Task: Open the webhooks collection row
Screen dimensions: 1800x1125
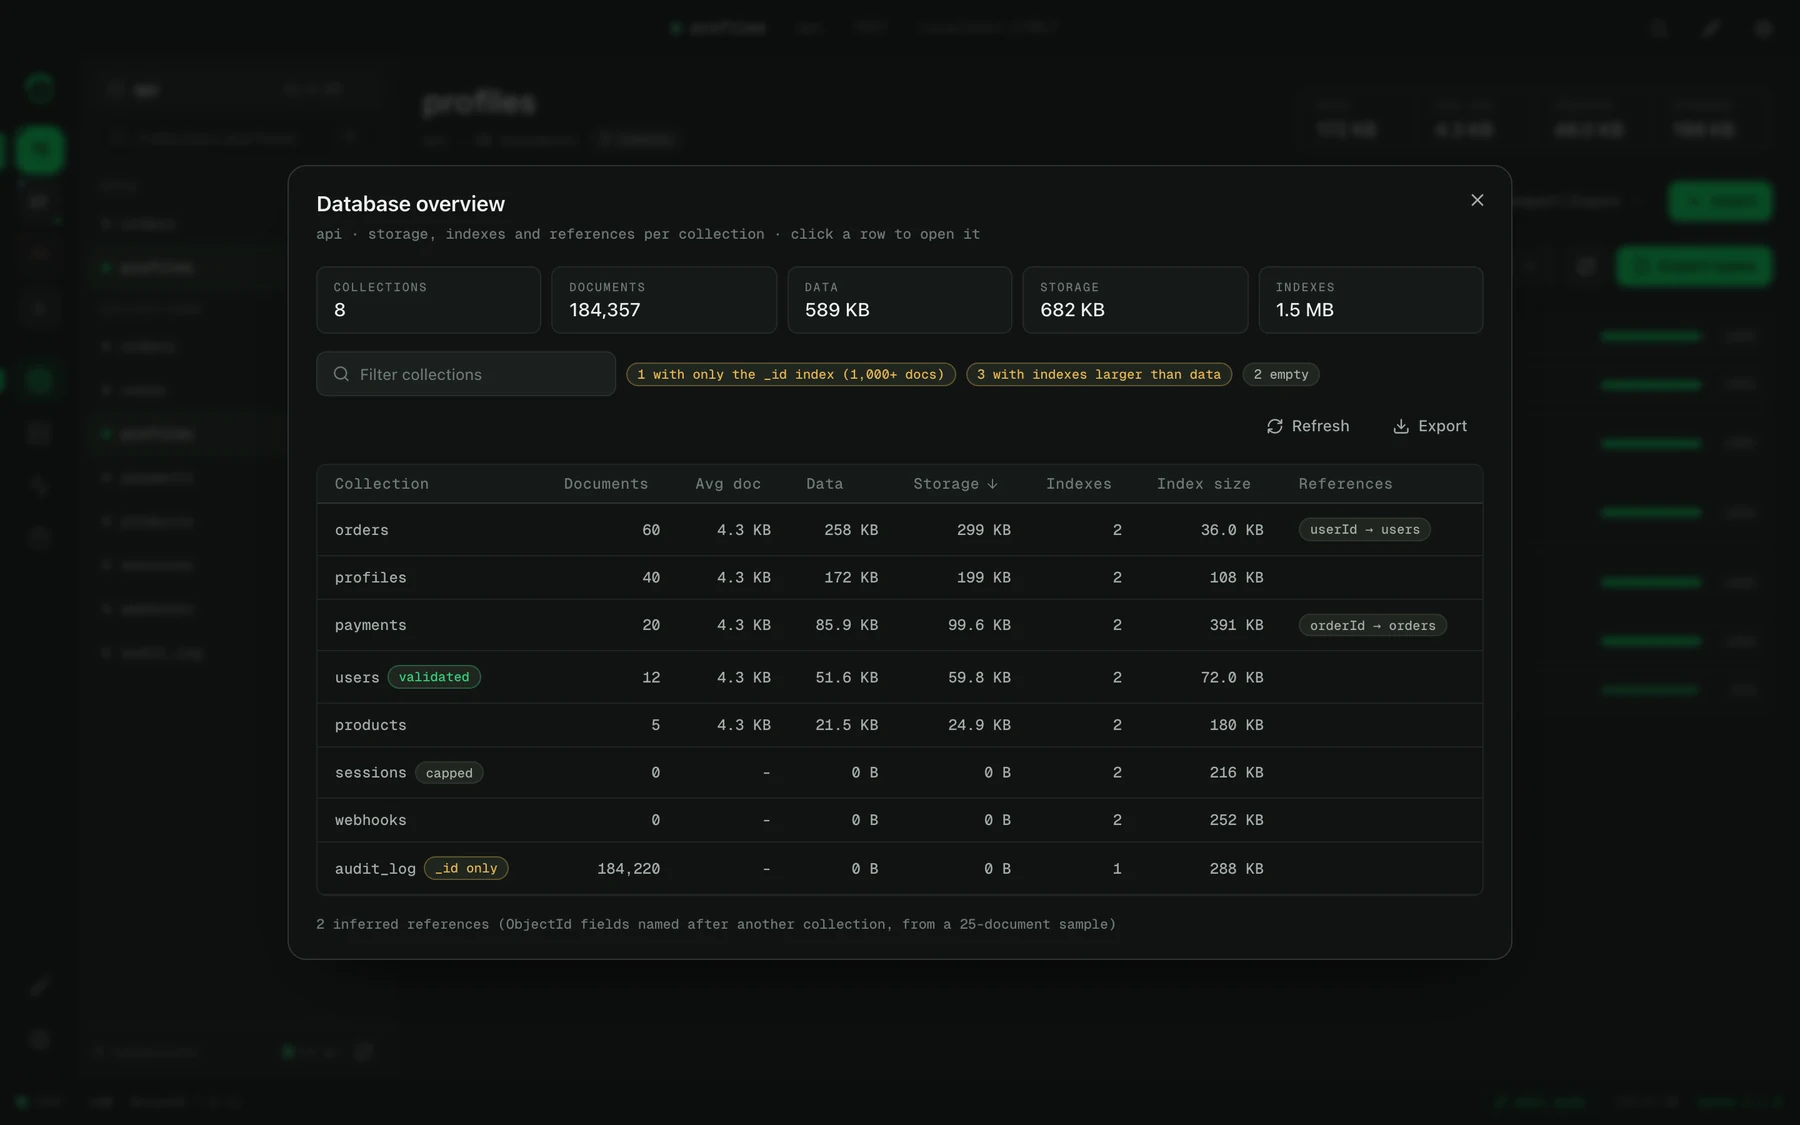Action: point(900,820)
